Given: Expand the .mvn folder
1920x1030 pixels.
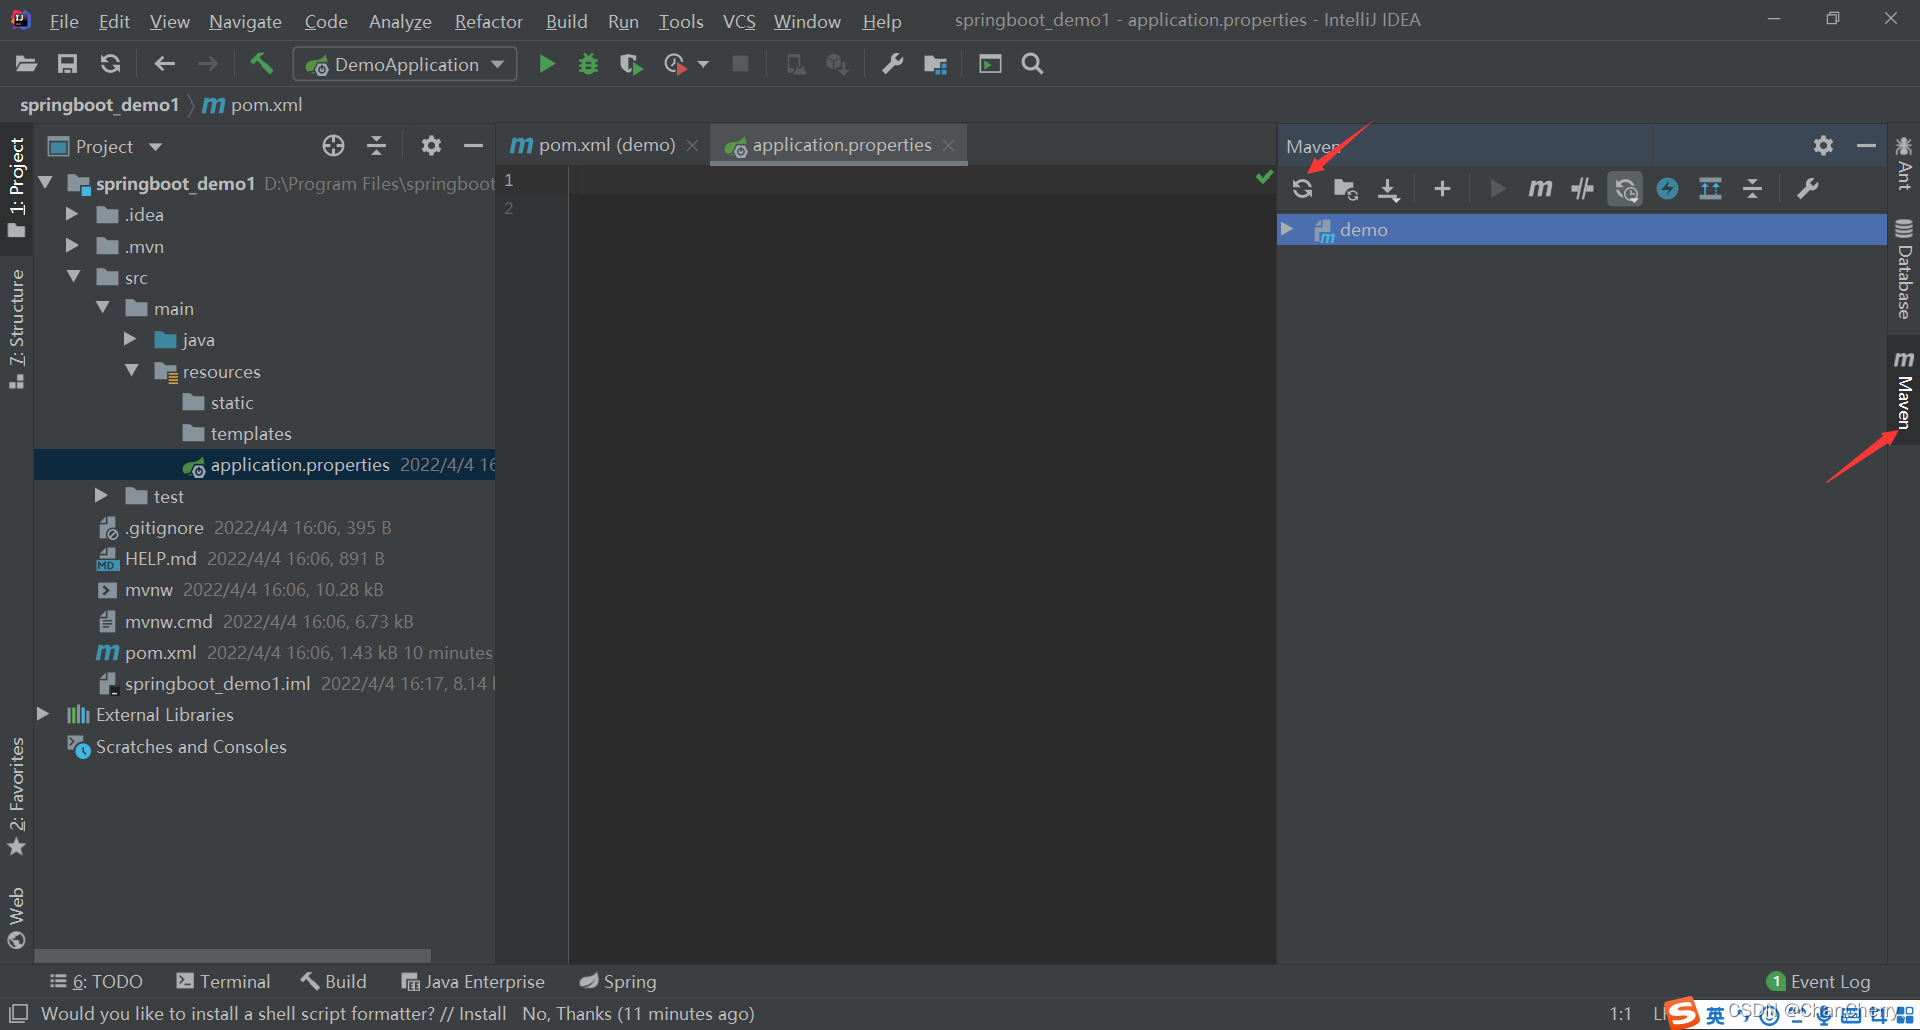Looking at the screenshot, I should click(x=72, y=246).
